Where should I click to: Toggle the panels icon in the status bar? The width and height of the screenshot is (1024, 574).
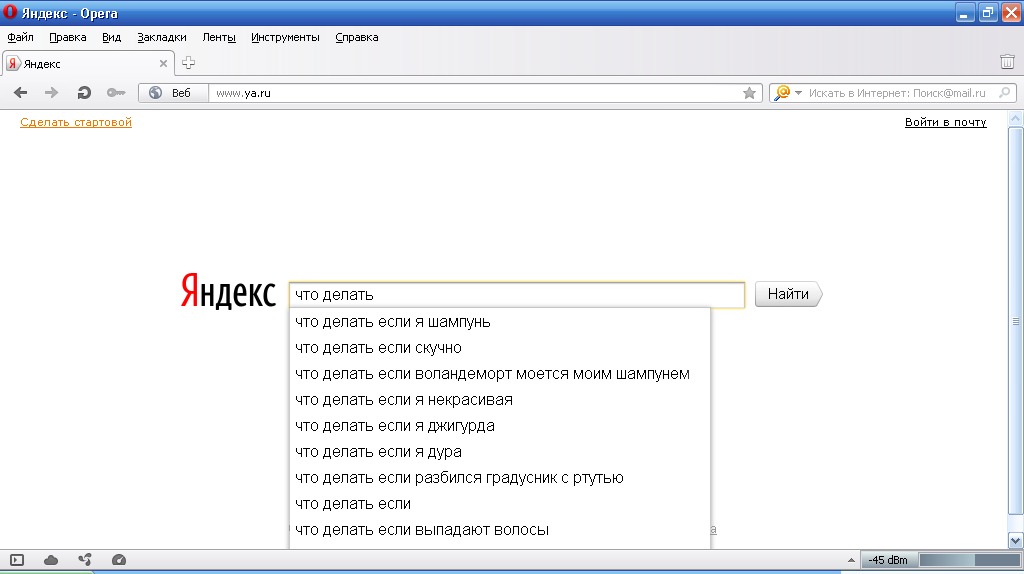17,560
